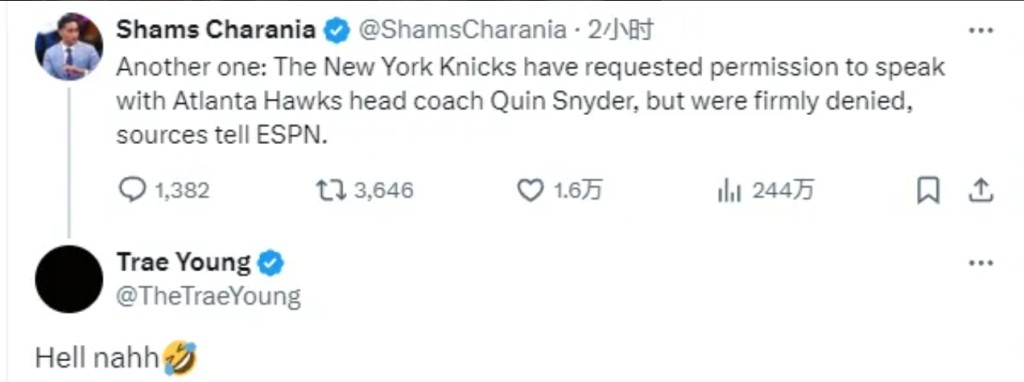Screen dimensions: 1024x382
Task: Click the "Hell nahh" reply text
Action: [97, 358]
